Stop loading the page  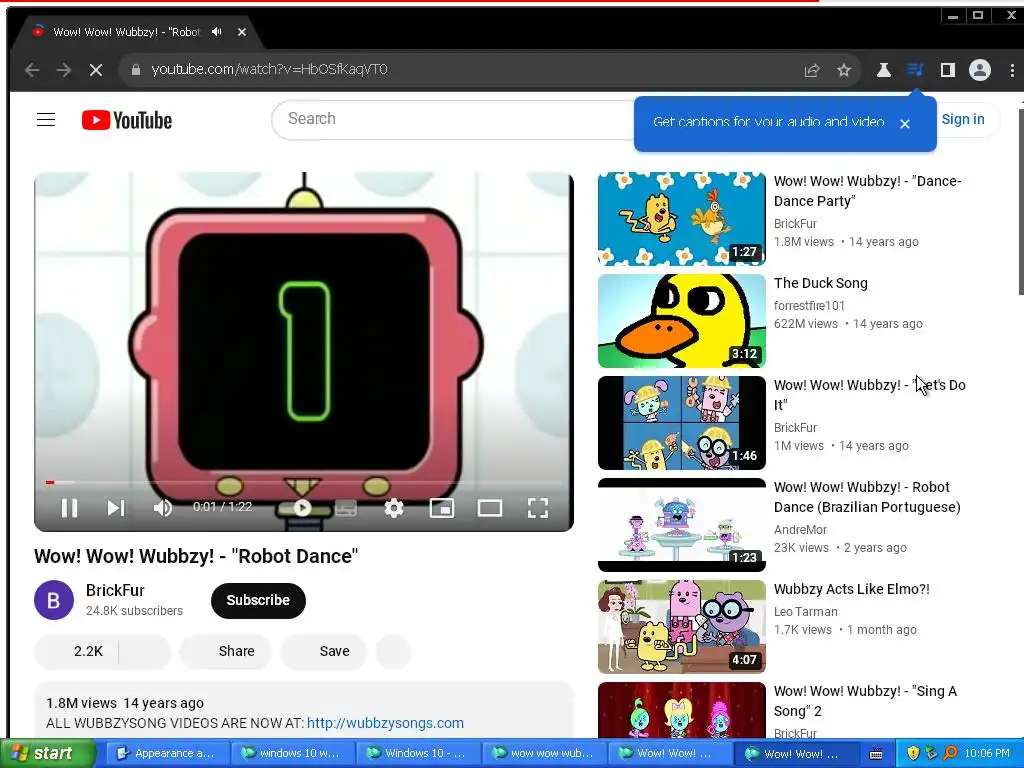point(95,70)
